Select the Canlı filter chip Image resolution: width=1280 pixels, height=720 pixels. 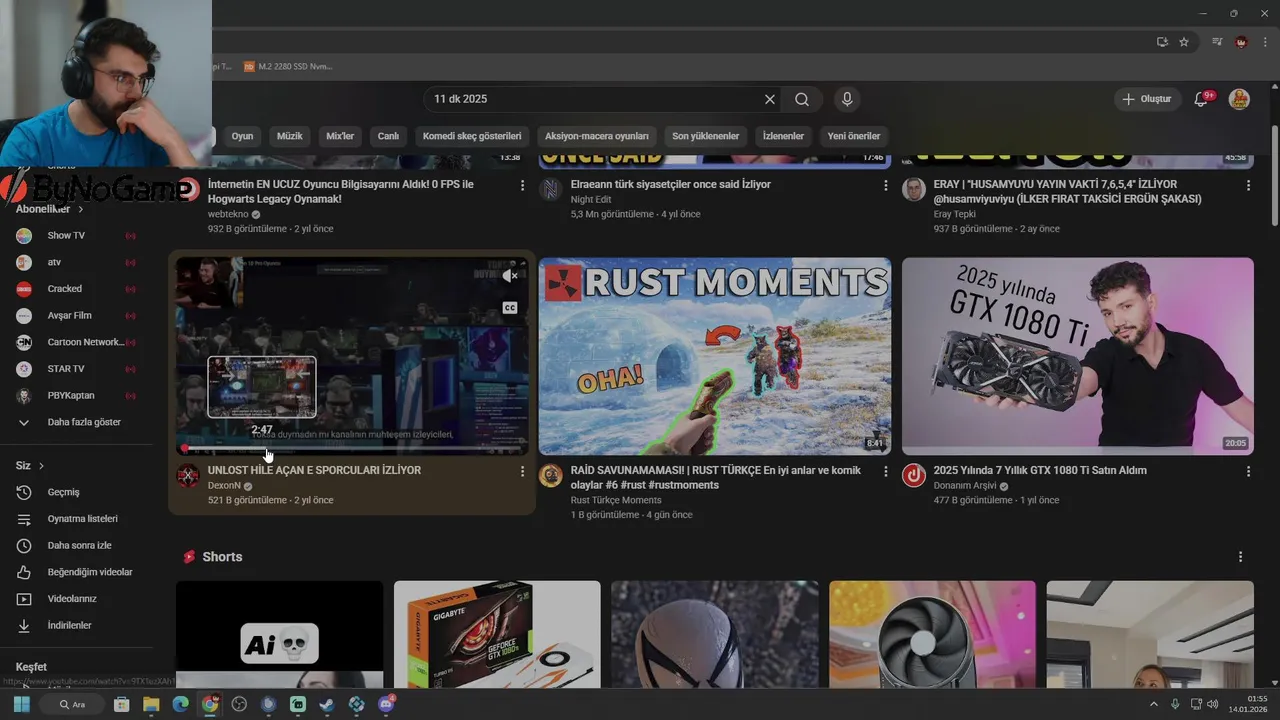pyautogui.click(x=388, y=136)
